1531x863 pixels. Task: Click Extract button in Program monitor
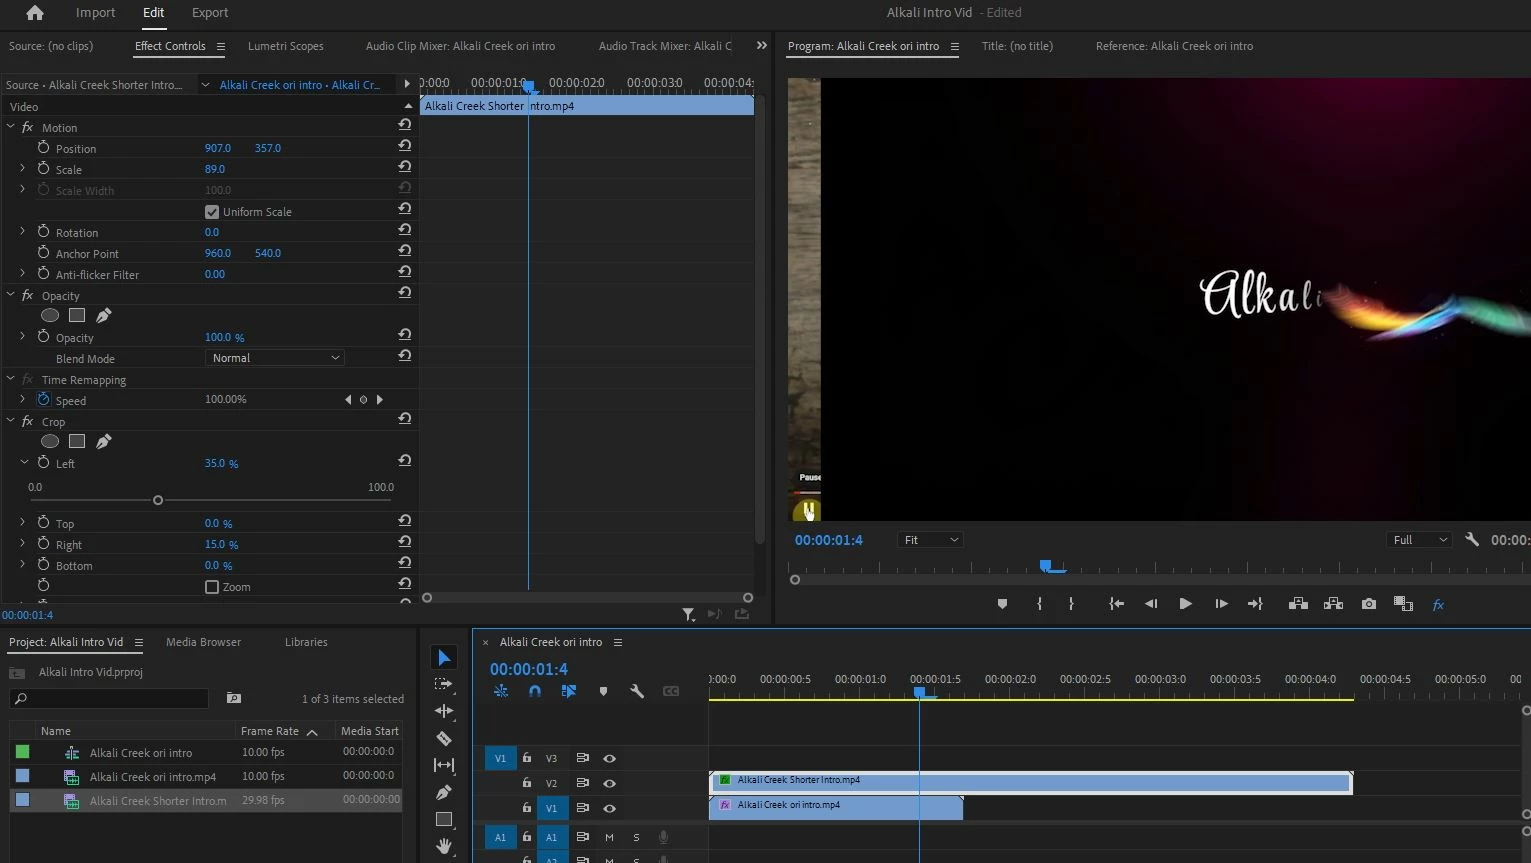(1333, 604)
